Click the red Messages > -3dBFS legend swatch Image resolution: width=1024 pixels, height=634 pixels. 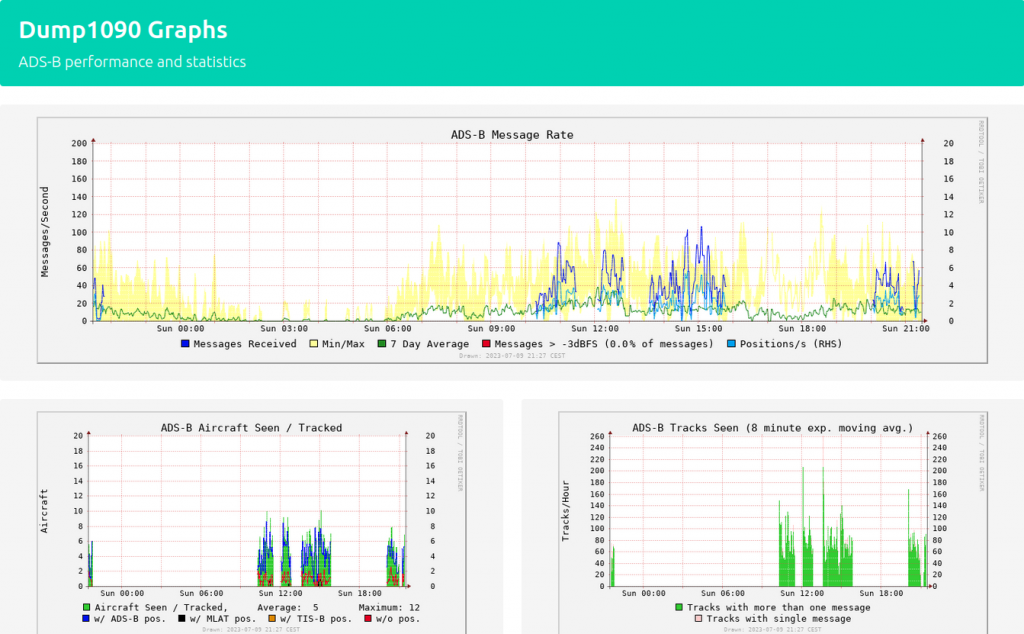(486, 343)
